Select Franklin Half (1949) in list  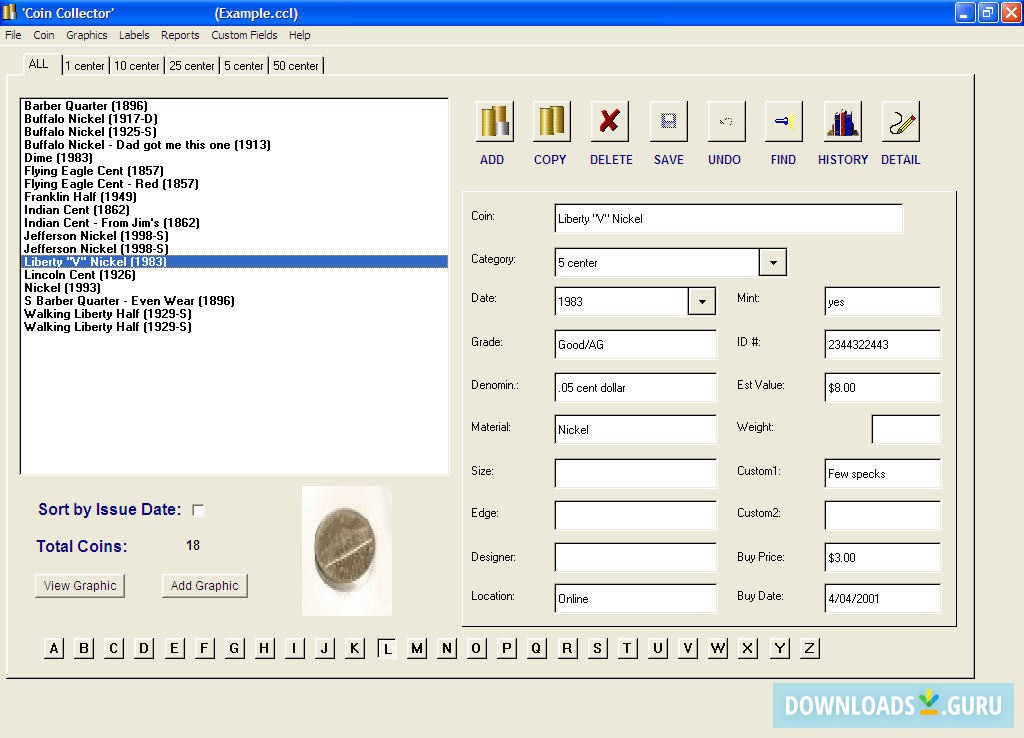(80, 197)
